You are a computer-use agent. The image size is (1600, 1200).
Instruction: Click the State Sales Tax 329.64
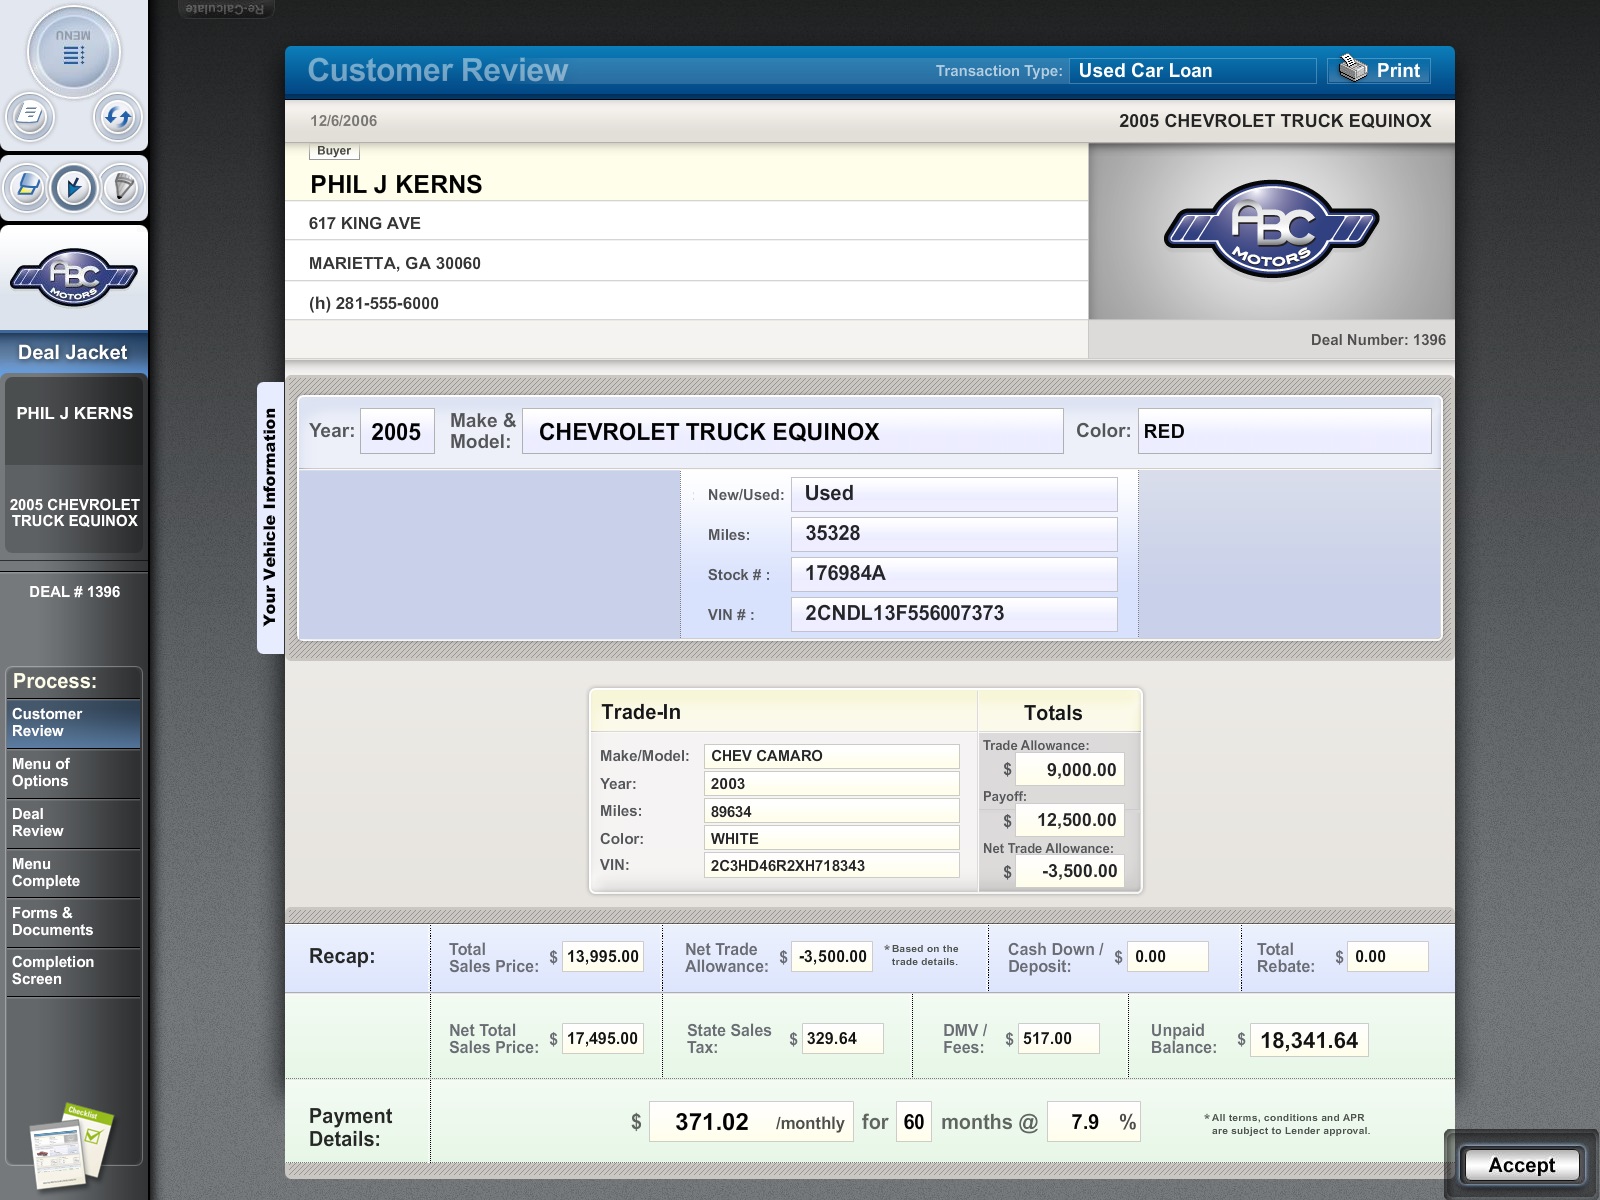click(x=842, y=1038)
